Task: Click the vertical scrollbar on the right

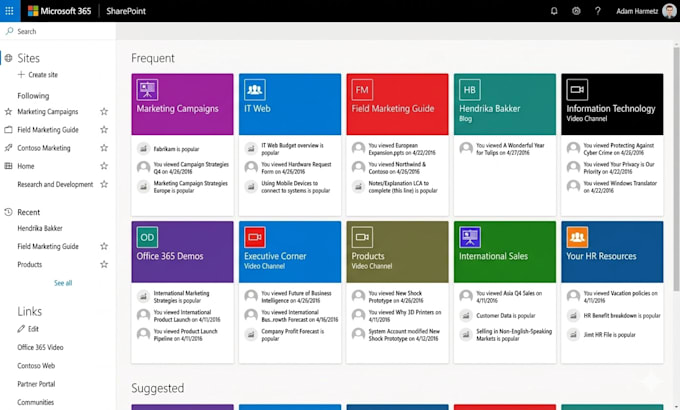Action: click(676, 169)
